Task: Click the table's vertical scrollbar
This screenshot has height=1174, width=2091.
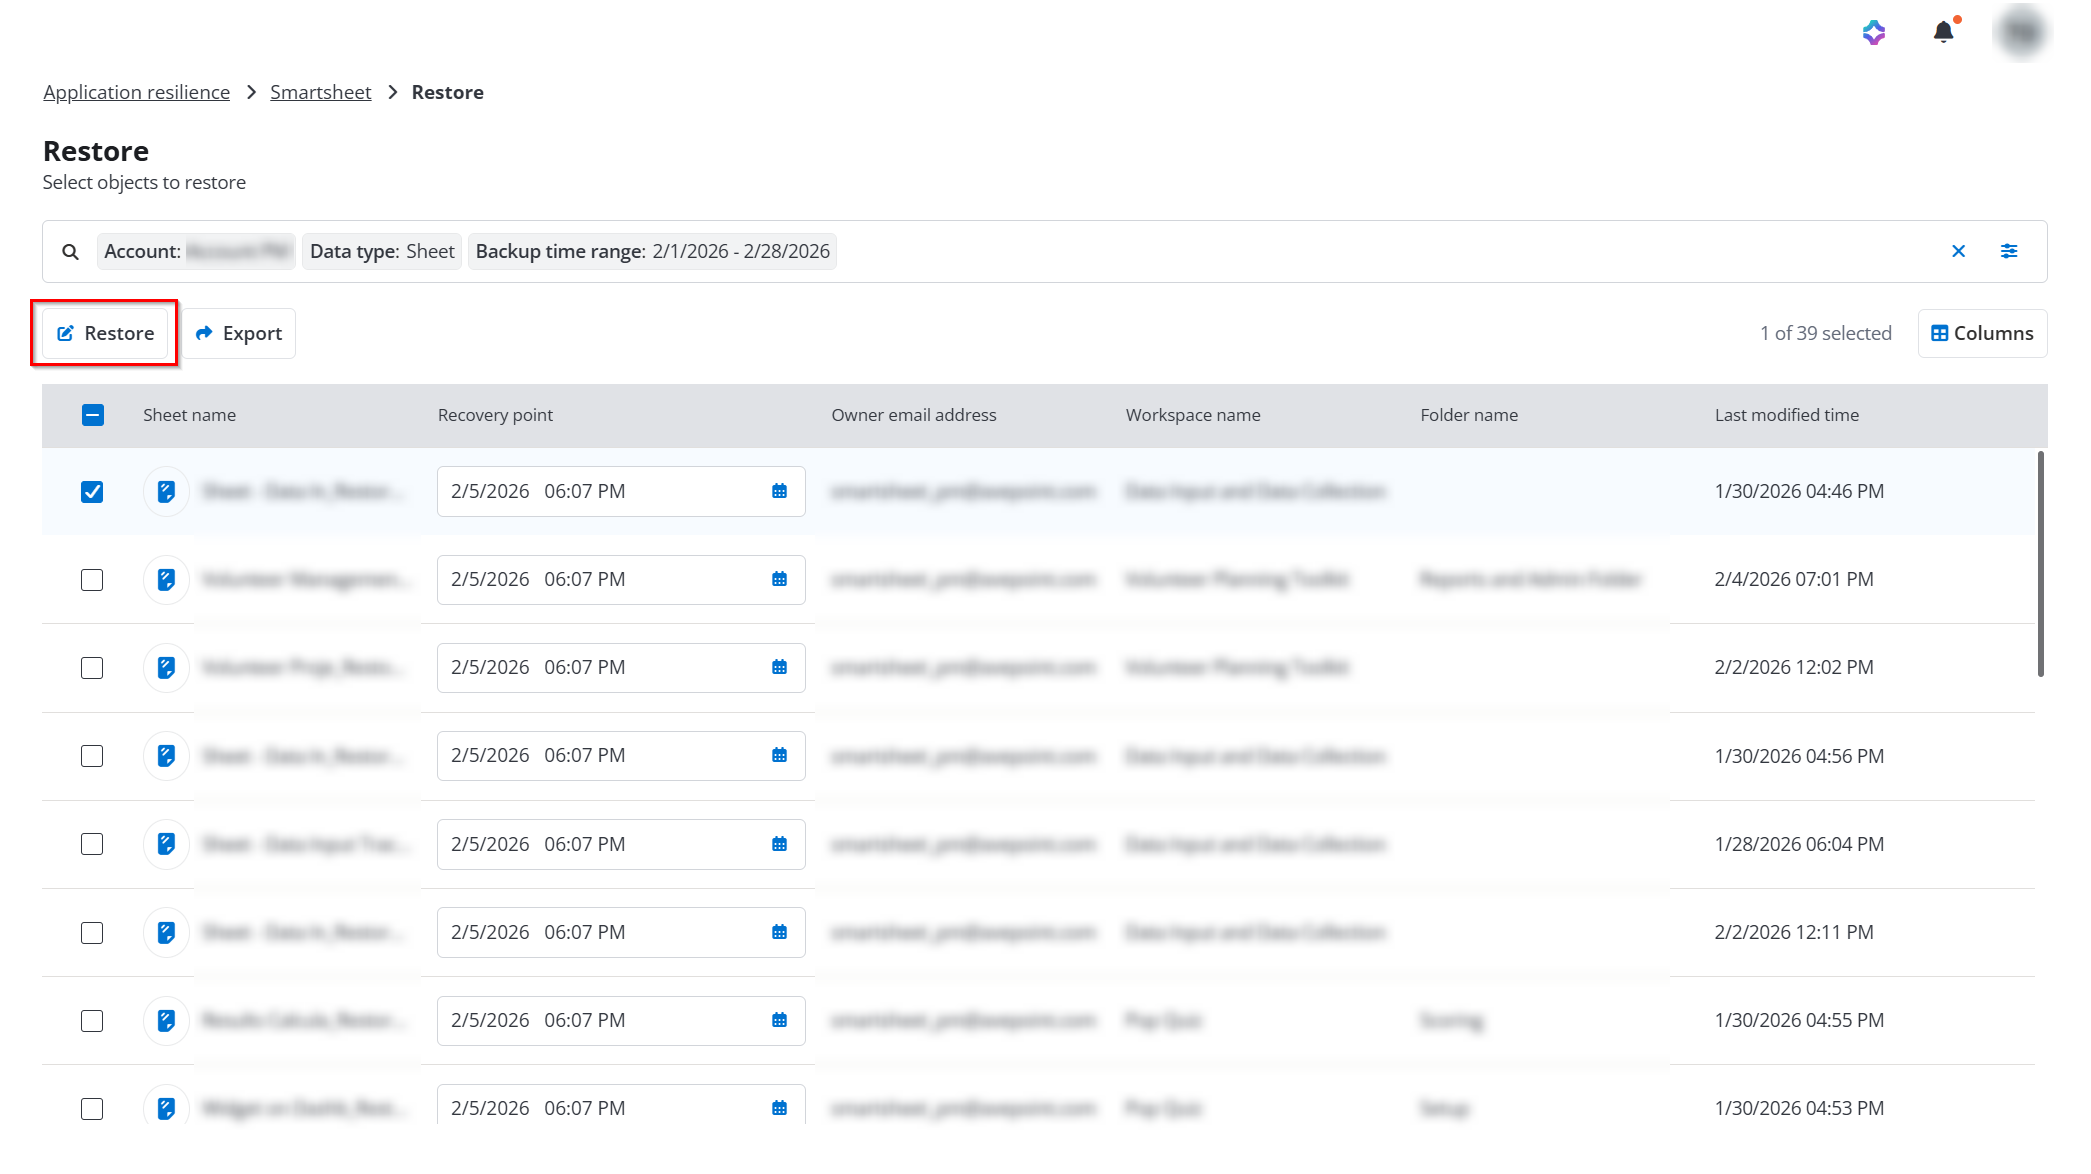Action: tap(2040, 564)
